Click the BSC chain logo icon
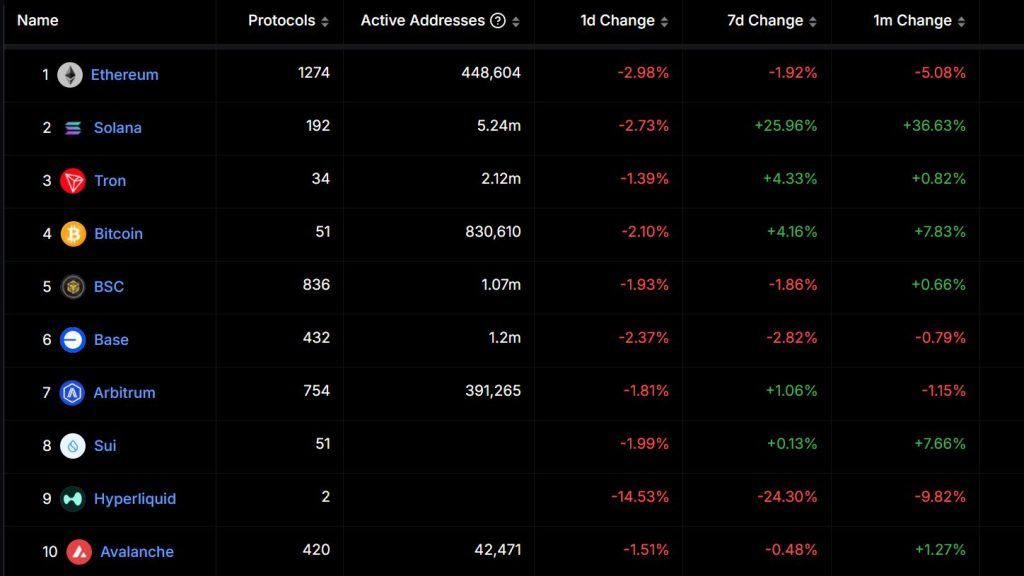Image resolution: width=1024 pixels, height=576 pixels. point(73,287)
